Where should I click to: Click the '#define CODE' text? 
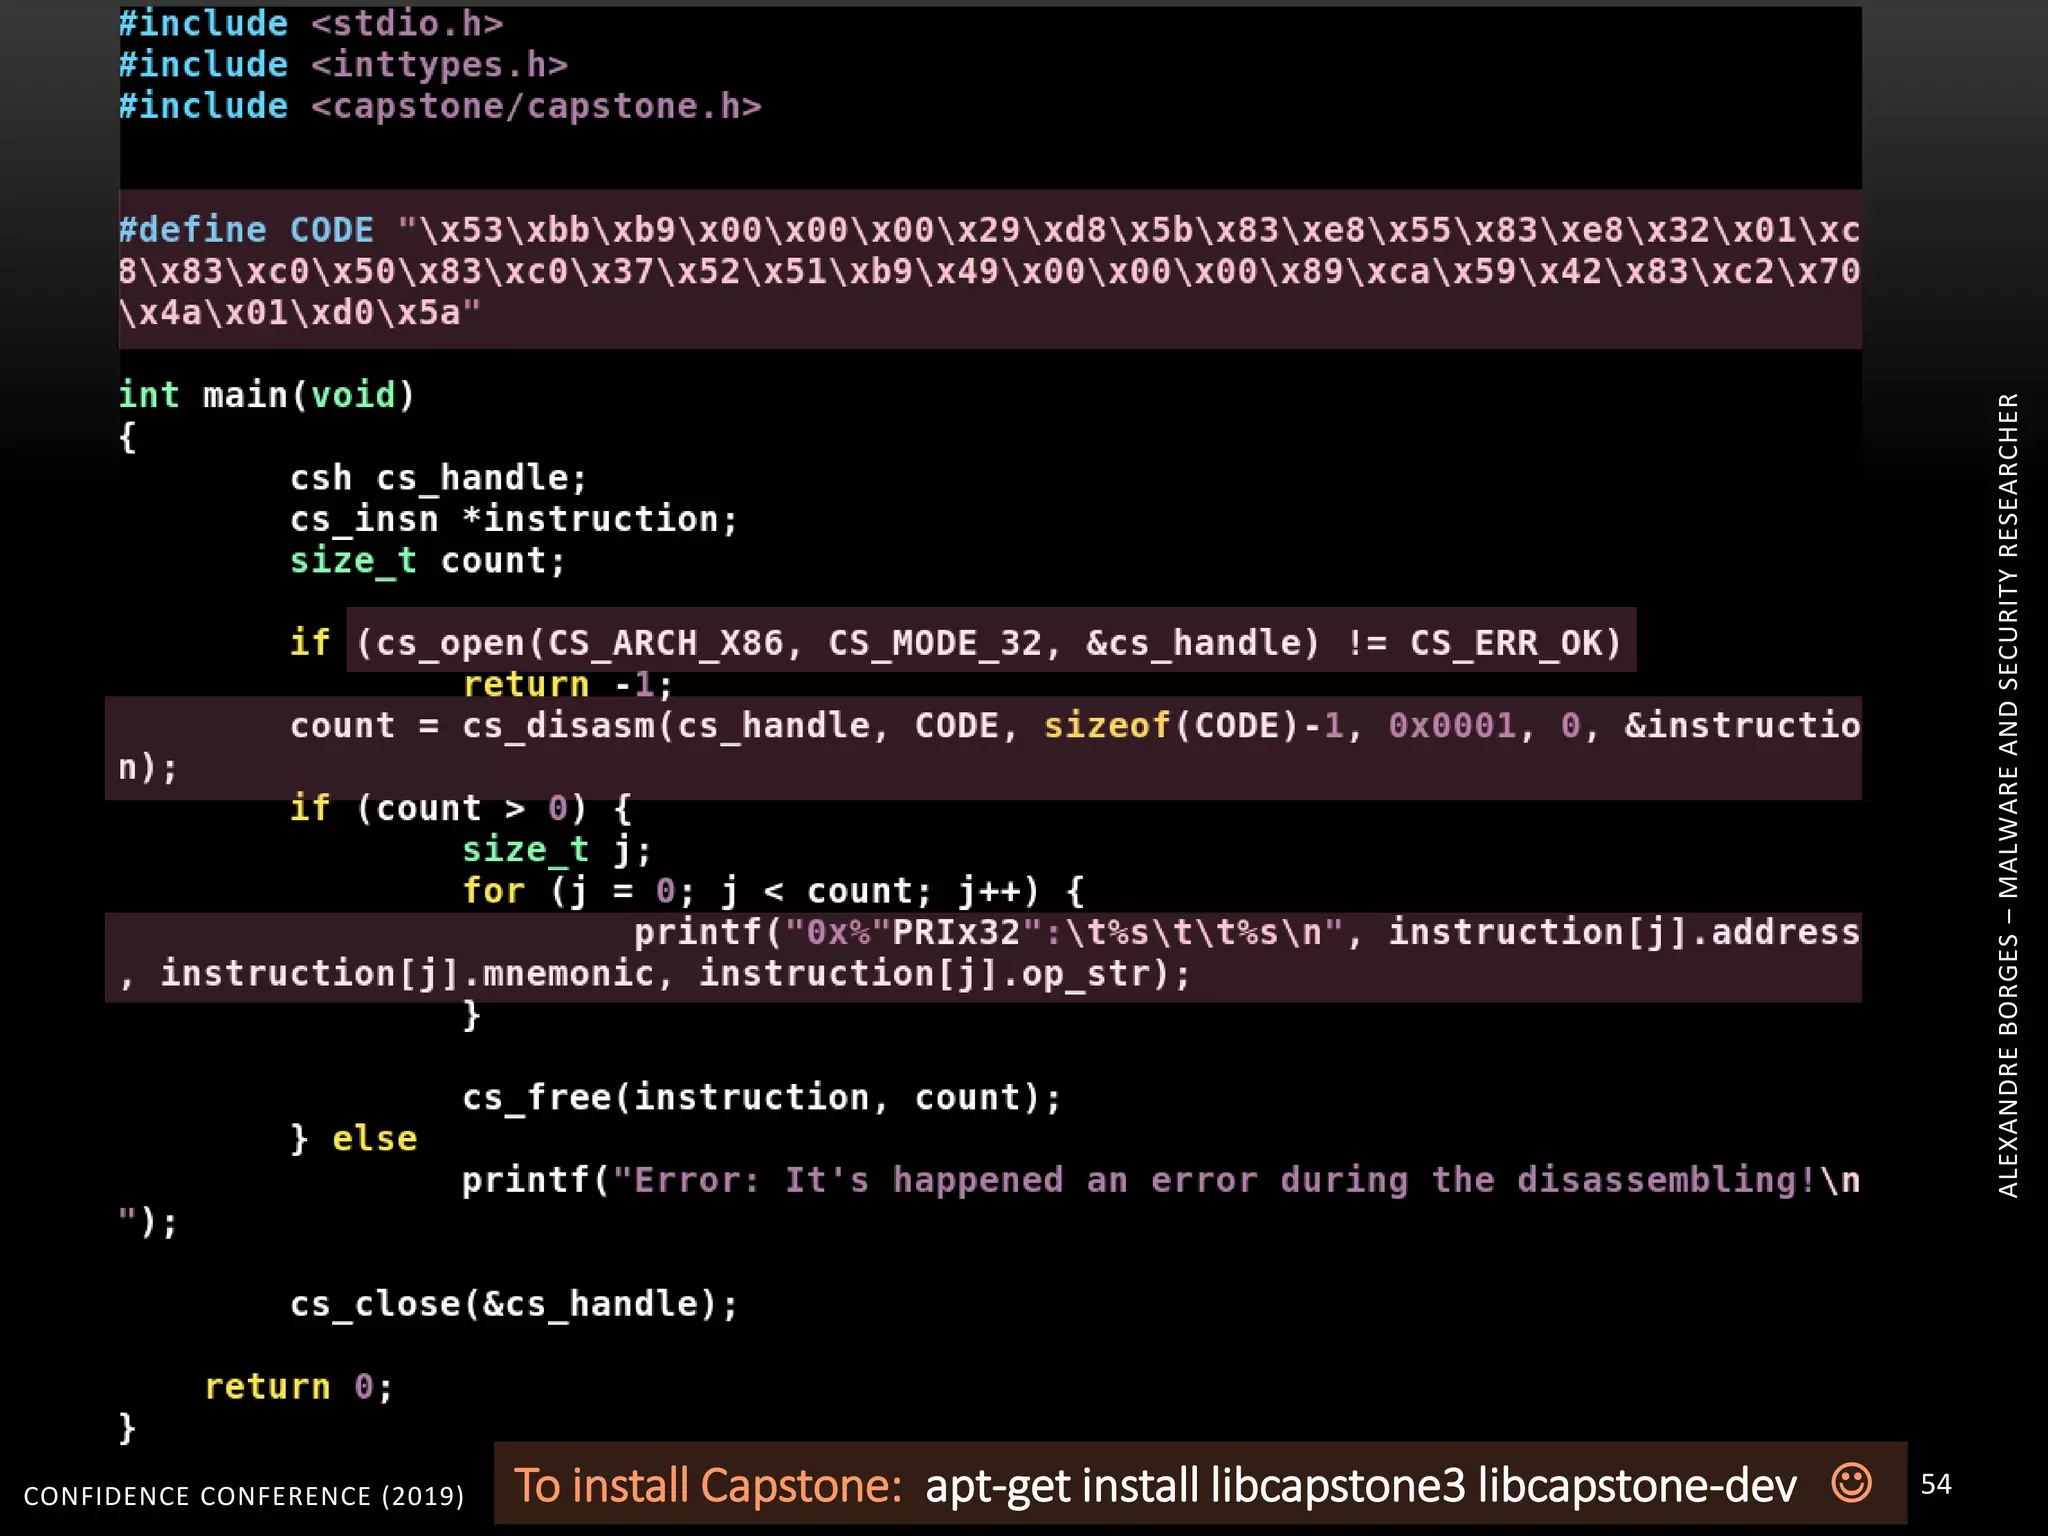[246, 230]
